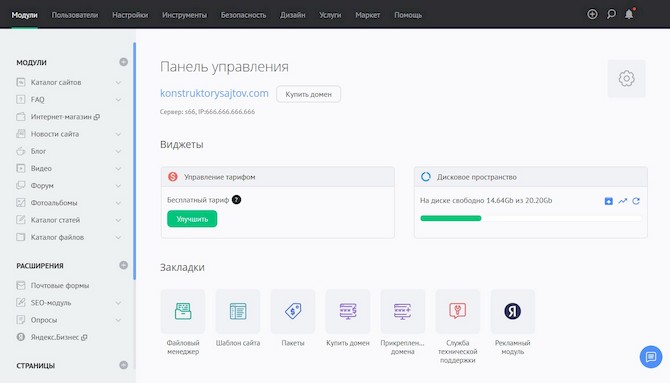Click the plus icon in the top bar
Image resolution: width=670 pixels, height=383 pixels.
point(592,14)
